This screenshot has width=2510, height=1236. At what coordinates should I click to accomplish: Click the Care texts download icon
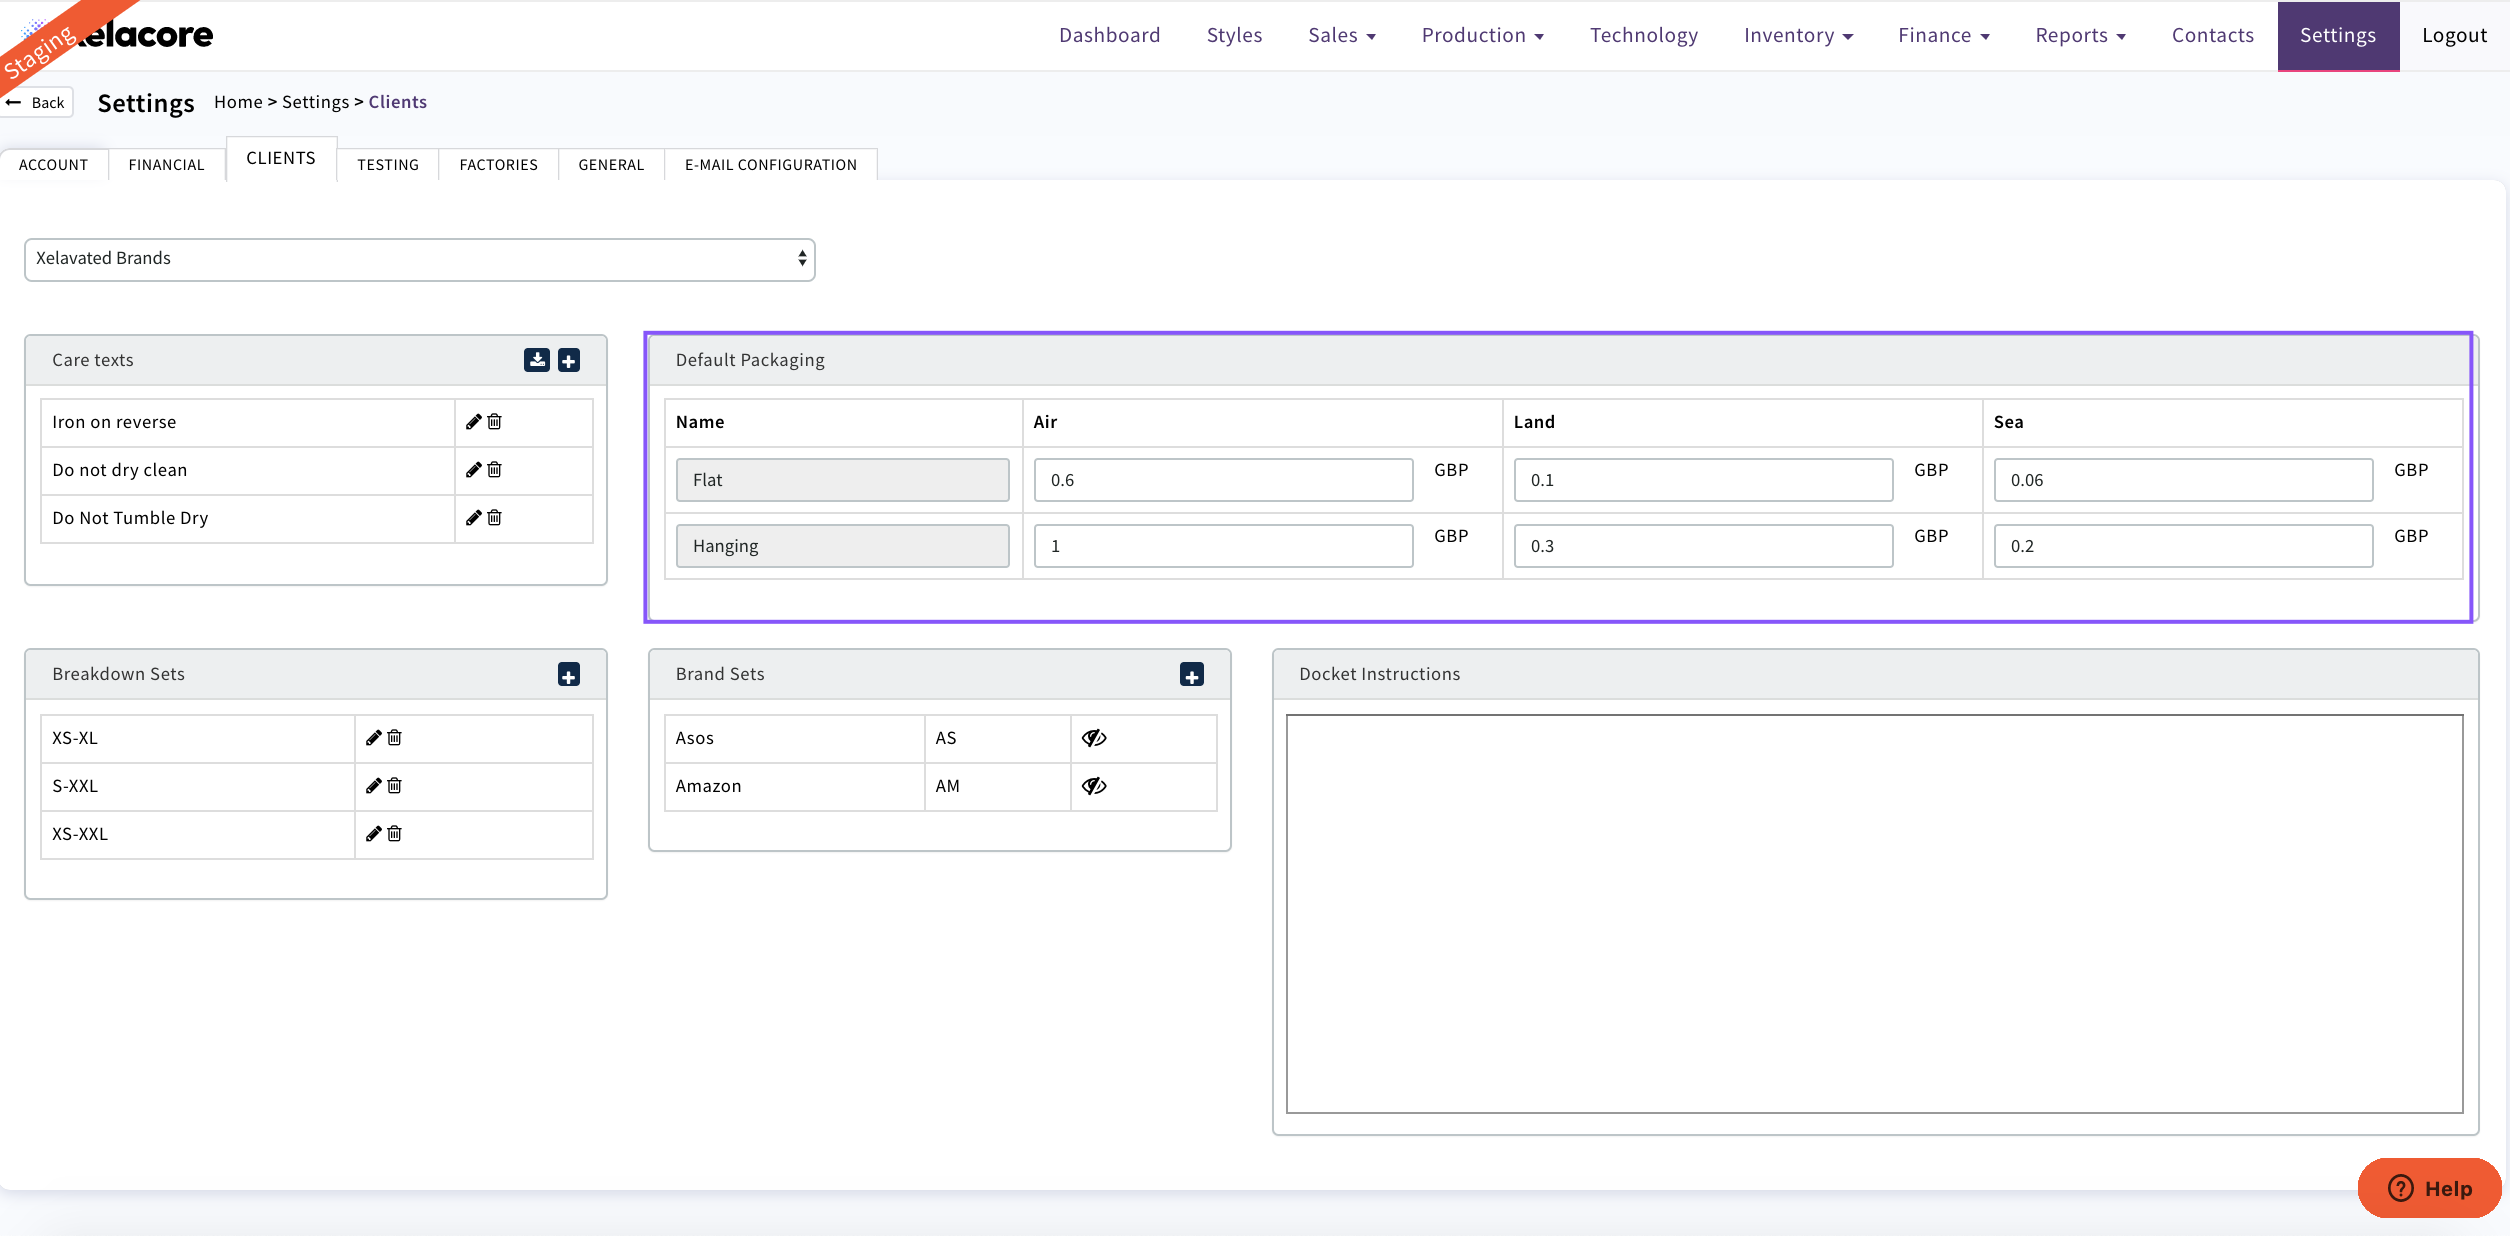pyautogui.click(x=537, y=360)
